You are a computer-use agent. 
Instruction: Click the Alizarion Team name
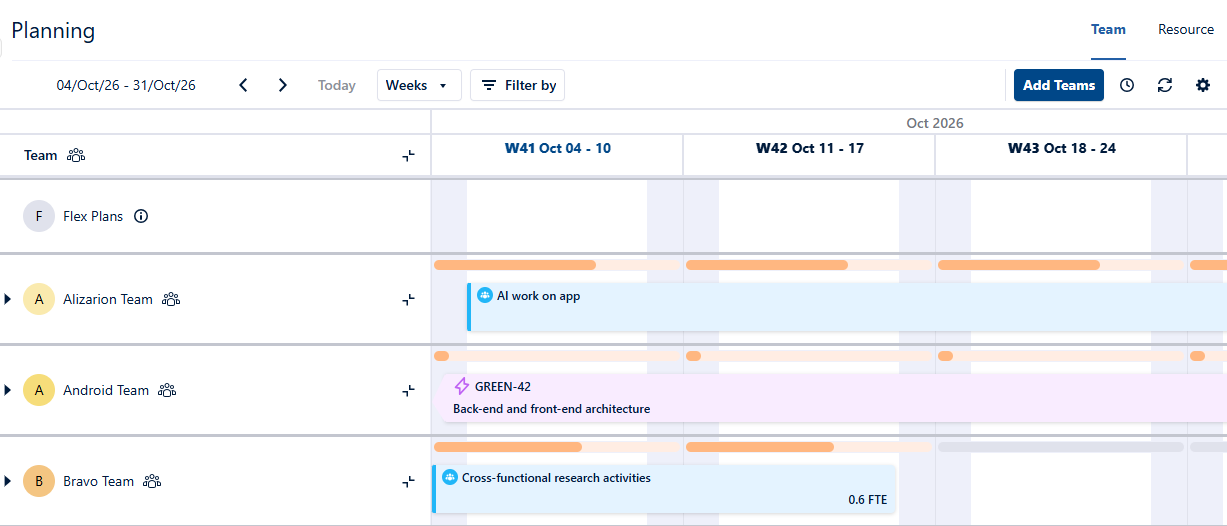(108, 299)
